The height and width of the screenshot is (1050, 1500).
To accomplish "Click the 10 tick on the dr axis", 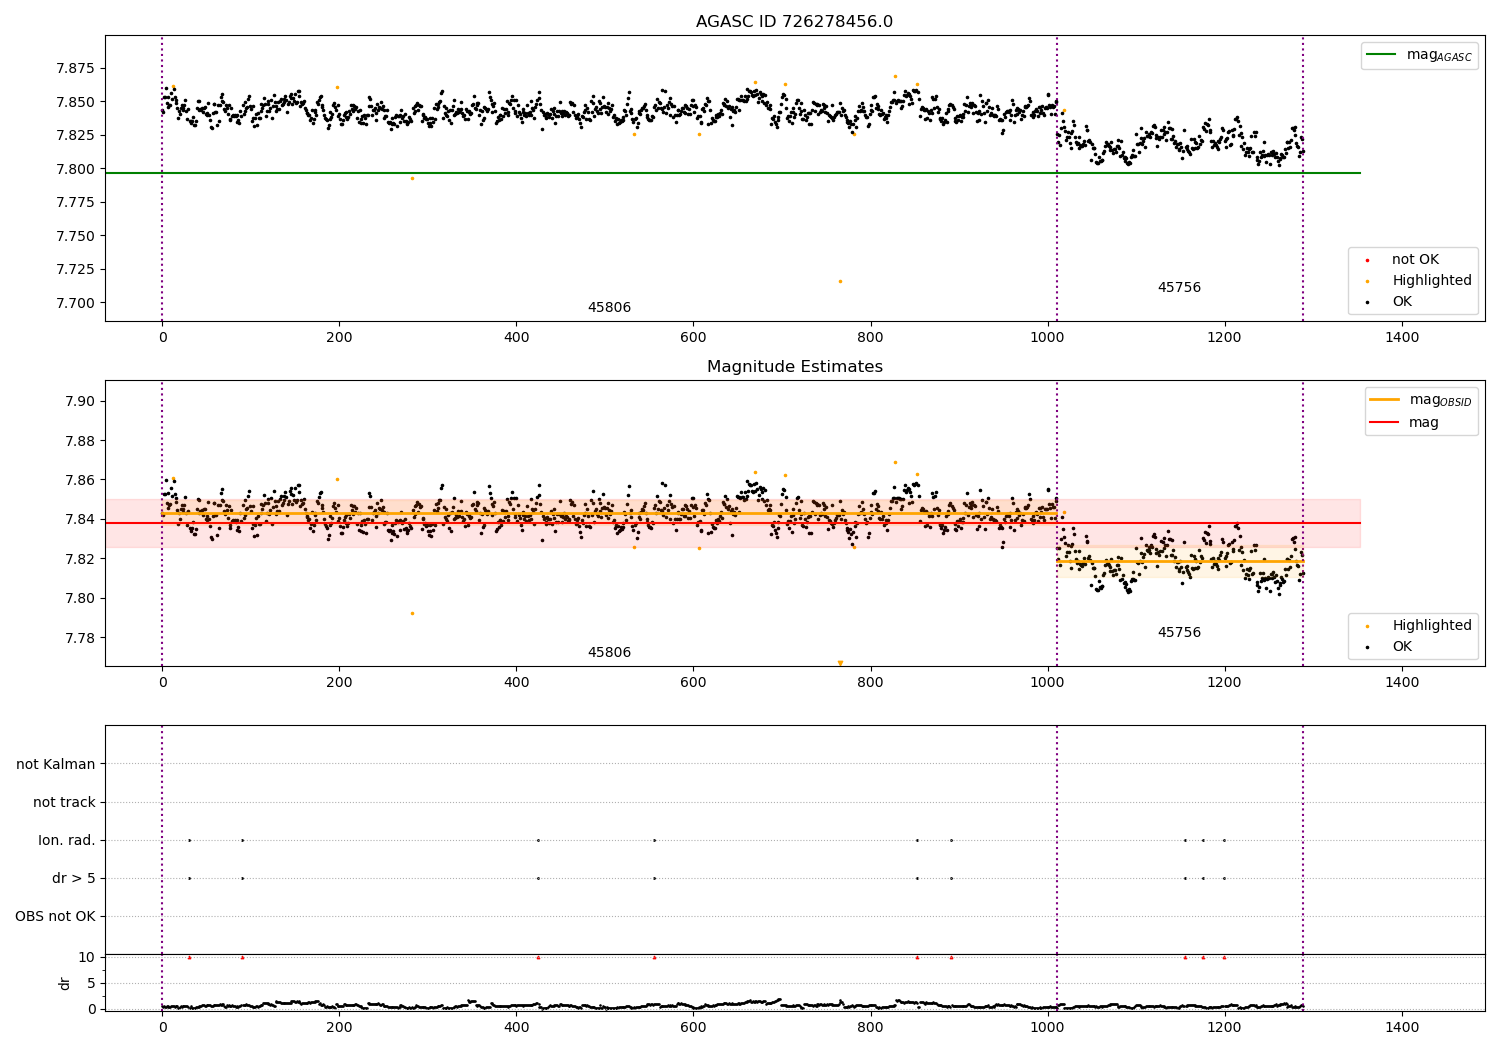I will 87,958.
